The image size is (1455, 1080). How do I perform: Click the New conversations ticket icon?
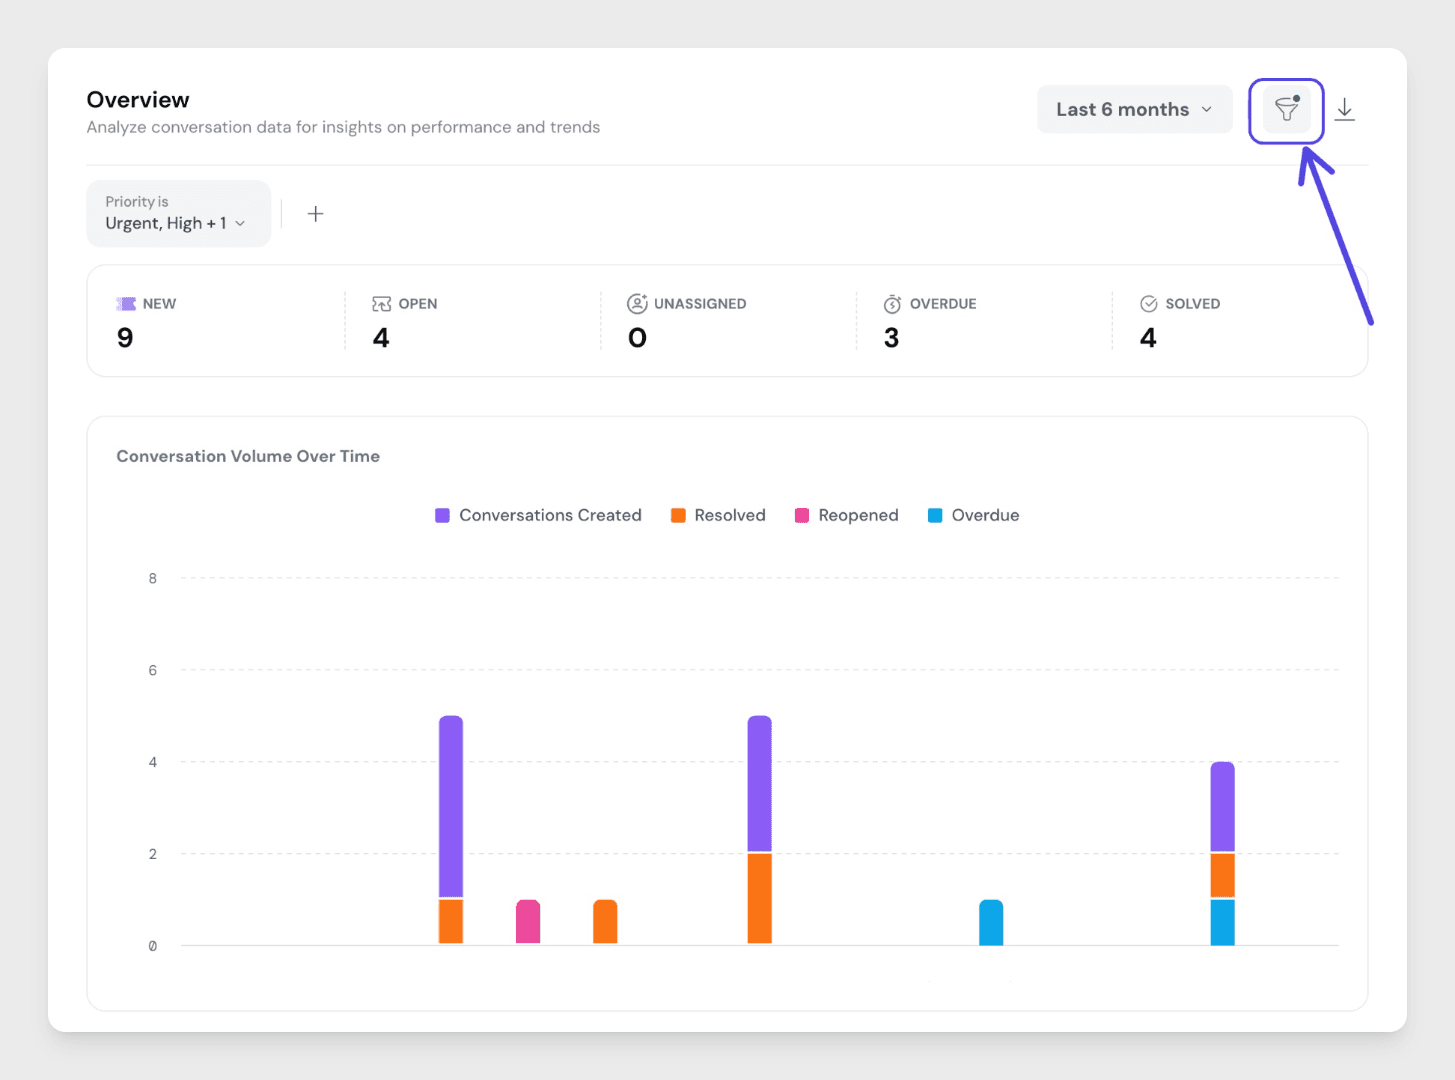tap(126, 304)
